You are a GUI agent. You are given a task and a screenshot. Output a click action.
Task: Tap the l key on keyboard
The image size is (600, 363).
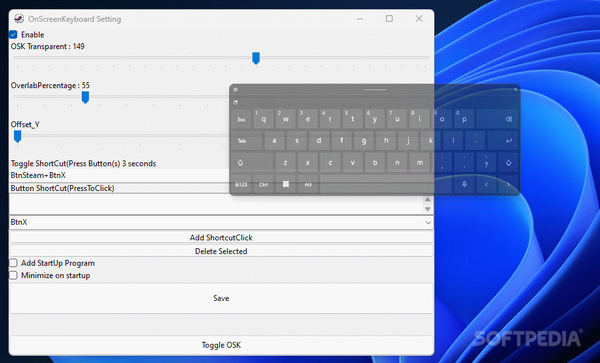(x=453, y=141)
